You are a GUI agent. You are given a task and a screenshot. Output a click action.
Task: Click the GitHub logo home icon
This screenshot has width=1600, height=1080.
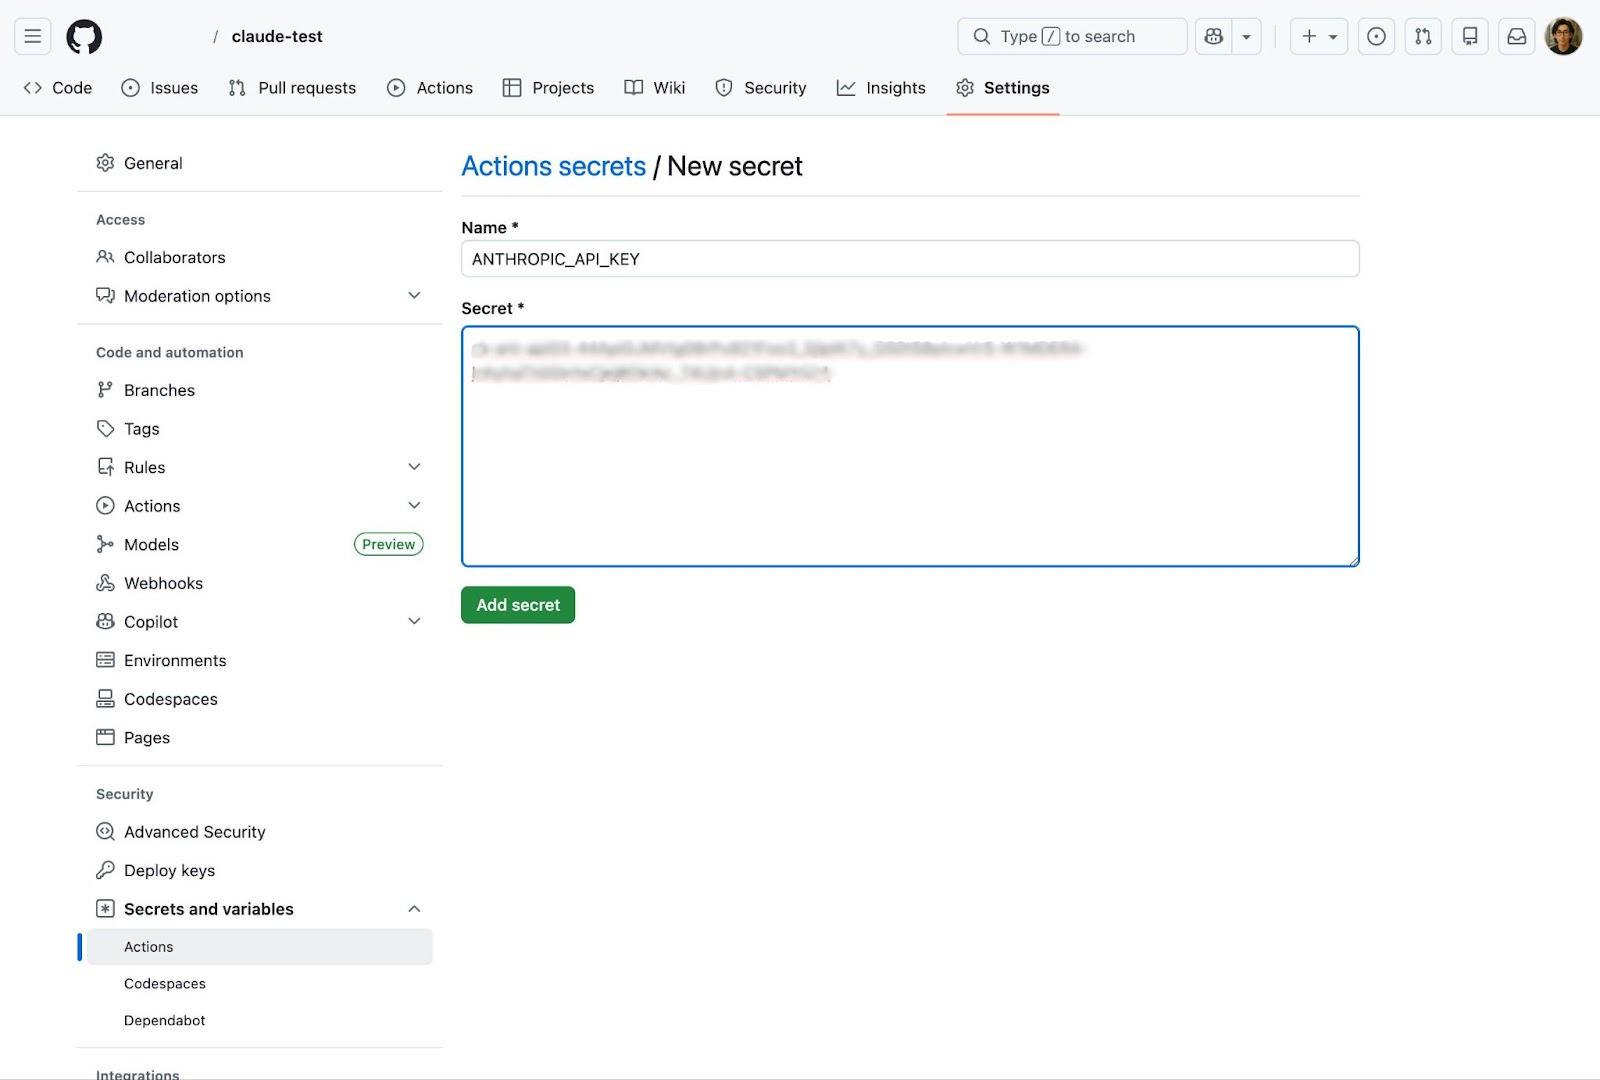pos(84,36)
